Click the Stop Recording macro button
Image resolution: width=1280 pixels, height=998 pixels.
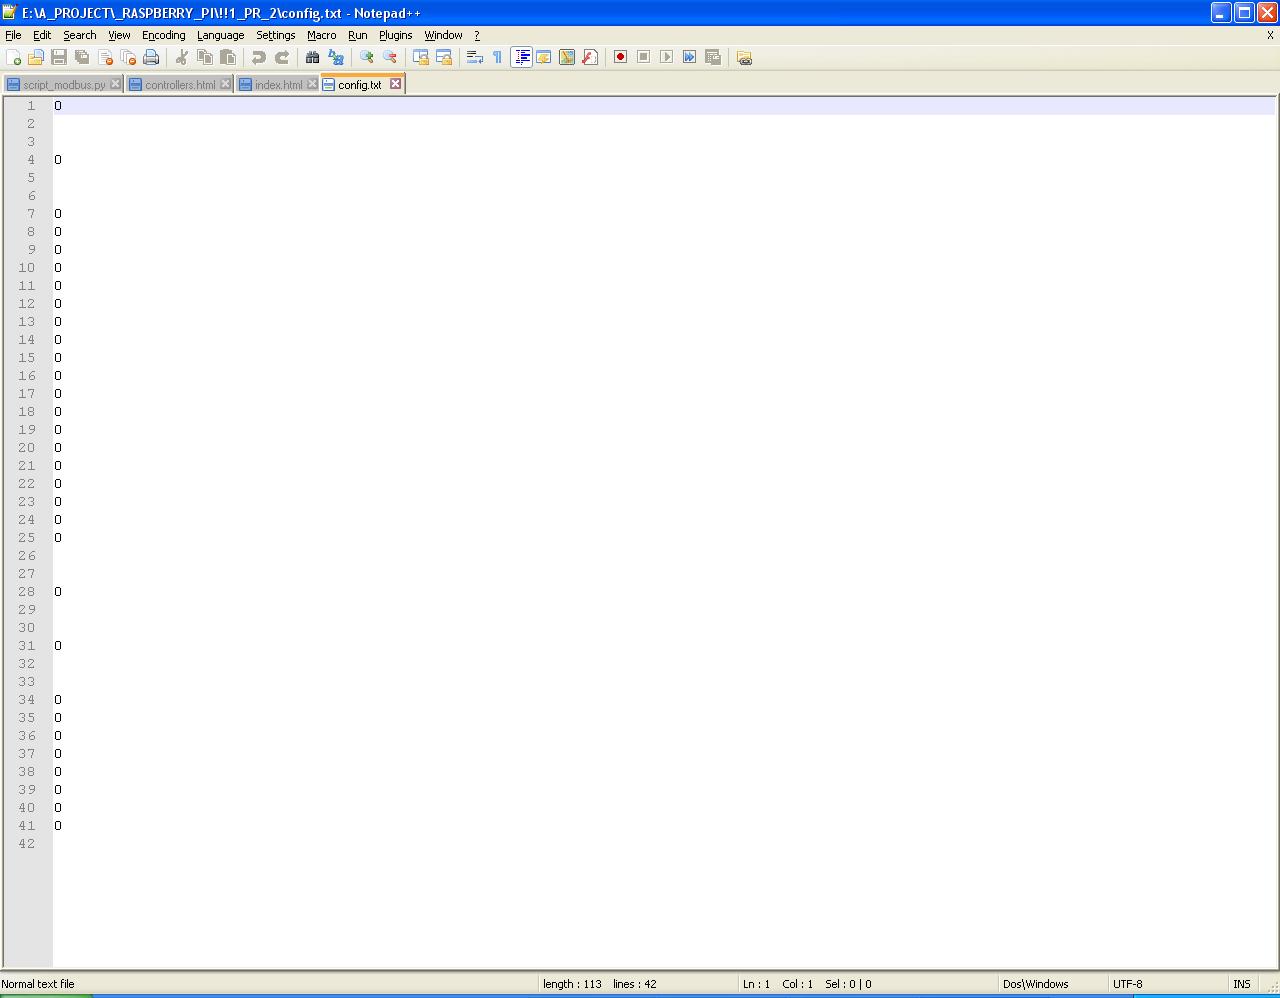tap(644, 57)
